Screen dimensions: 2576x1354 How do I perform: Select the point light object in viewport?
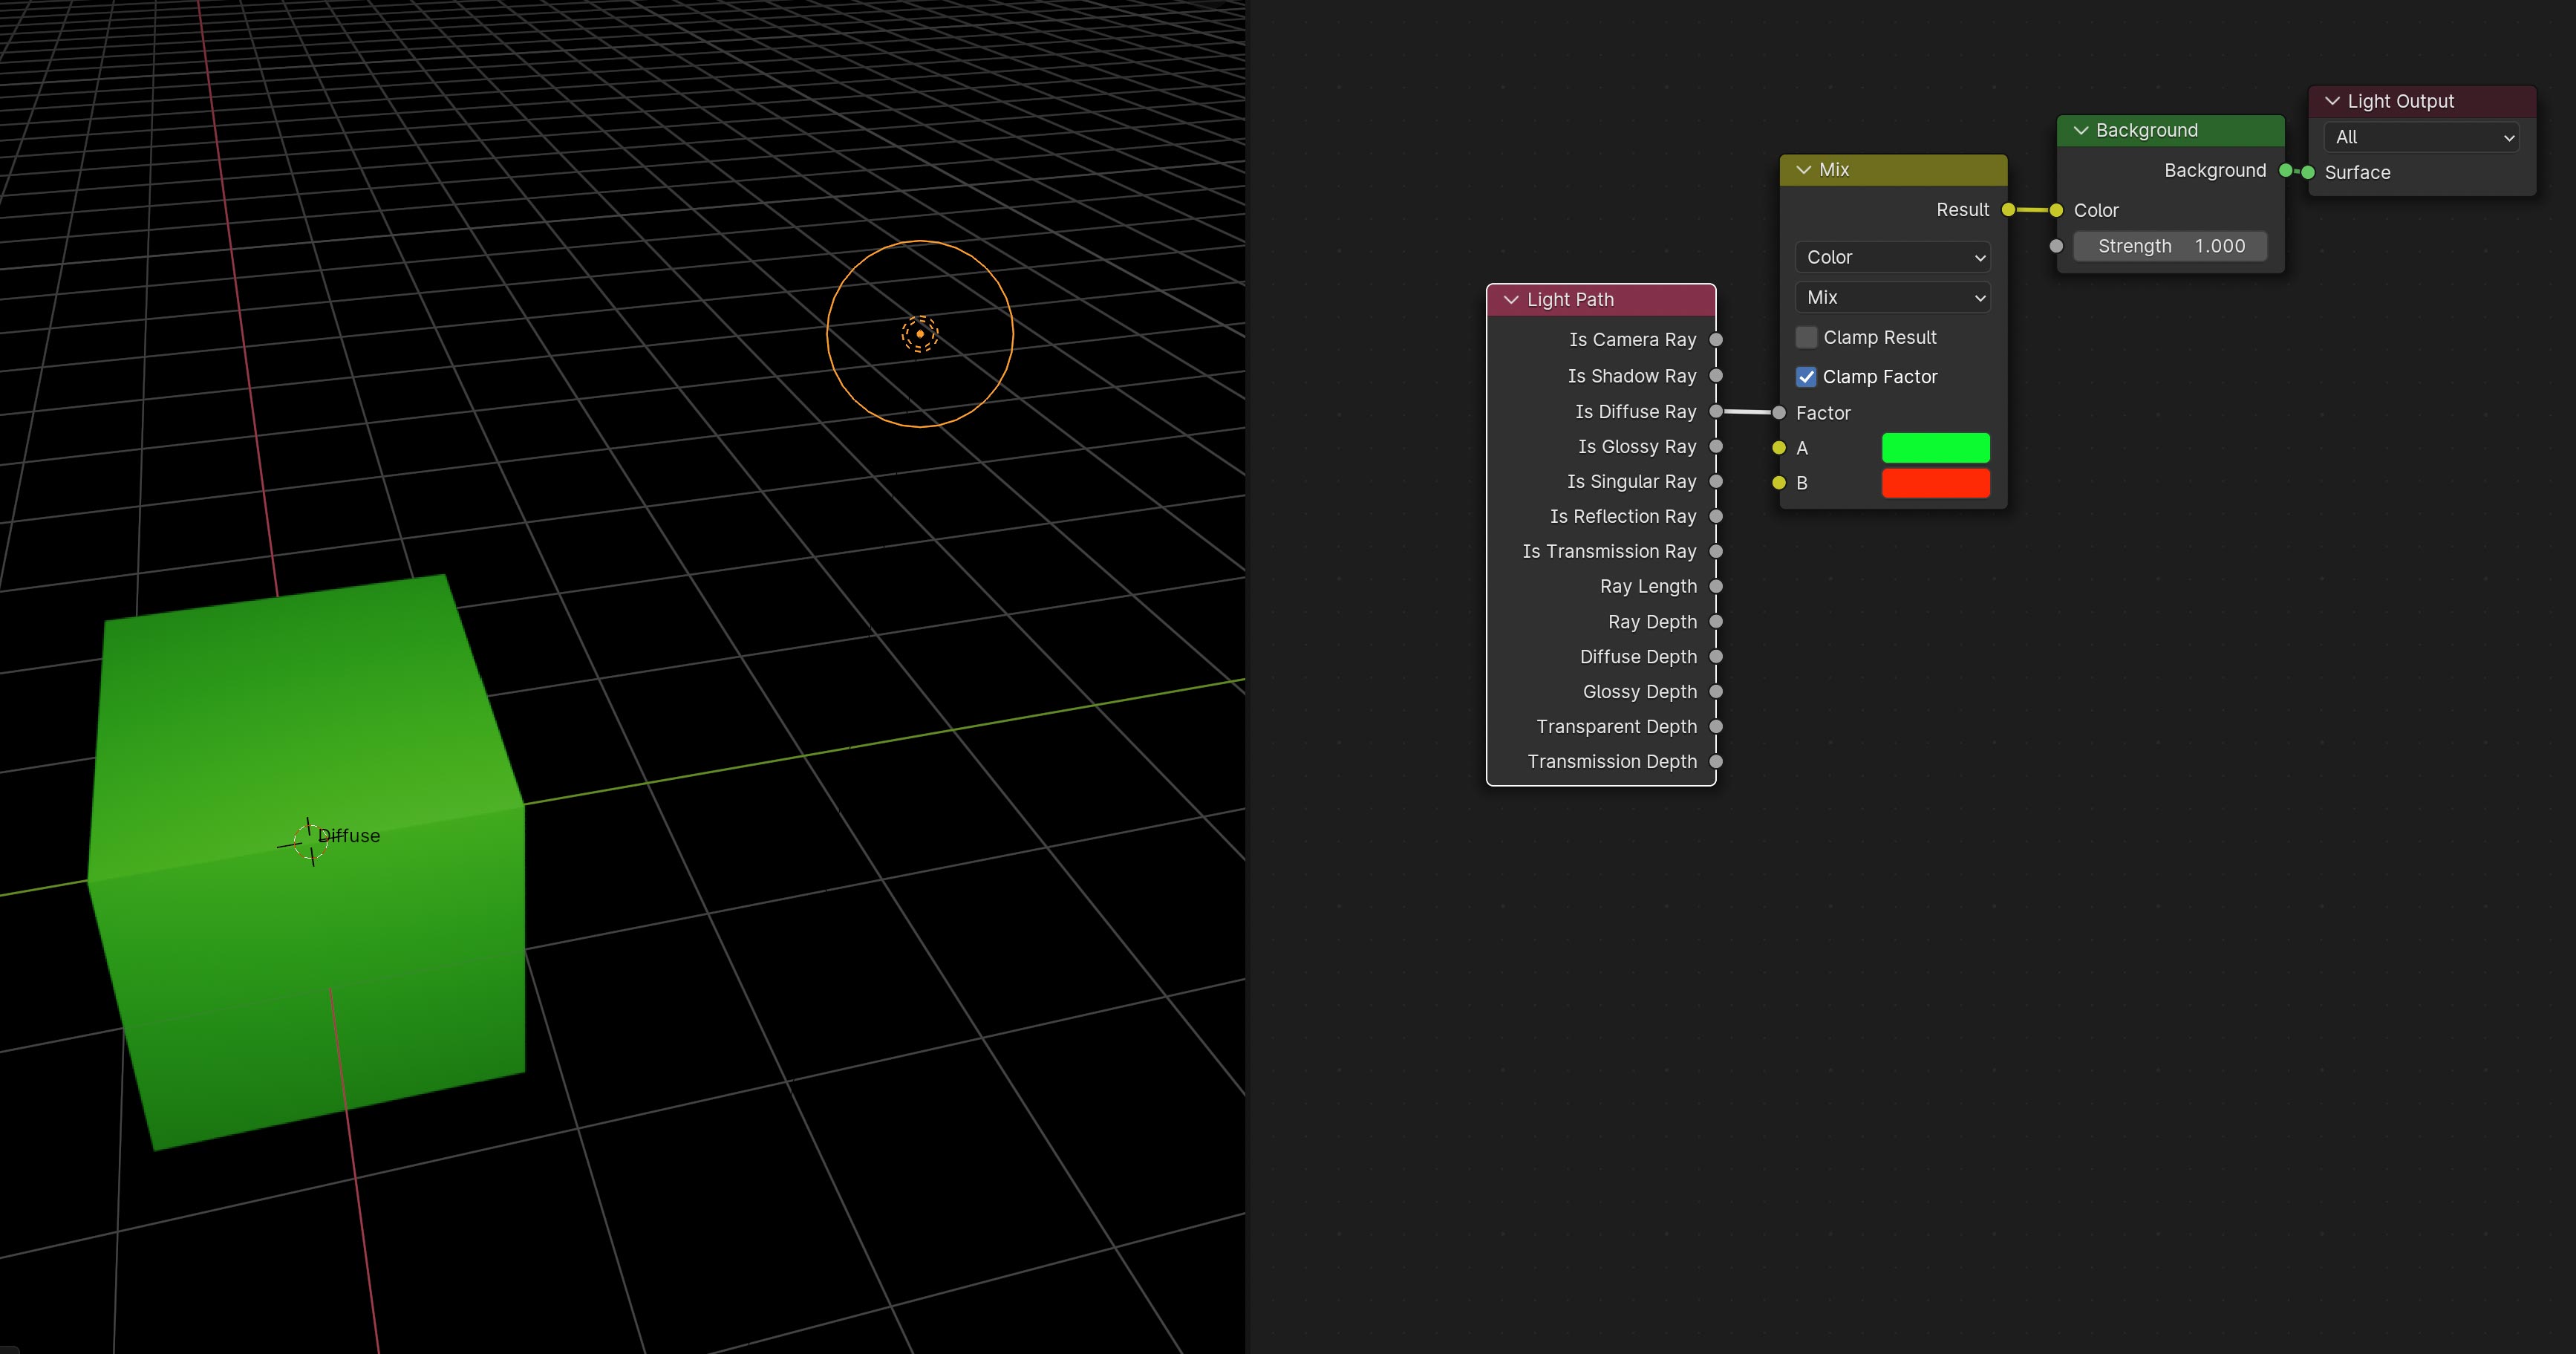[x=920, y=334]
